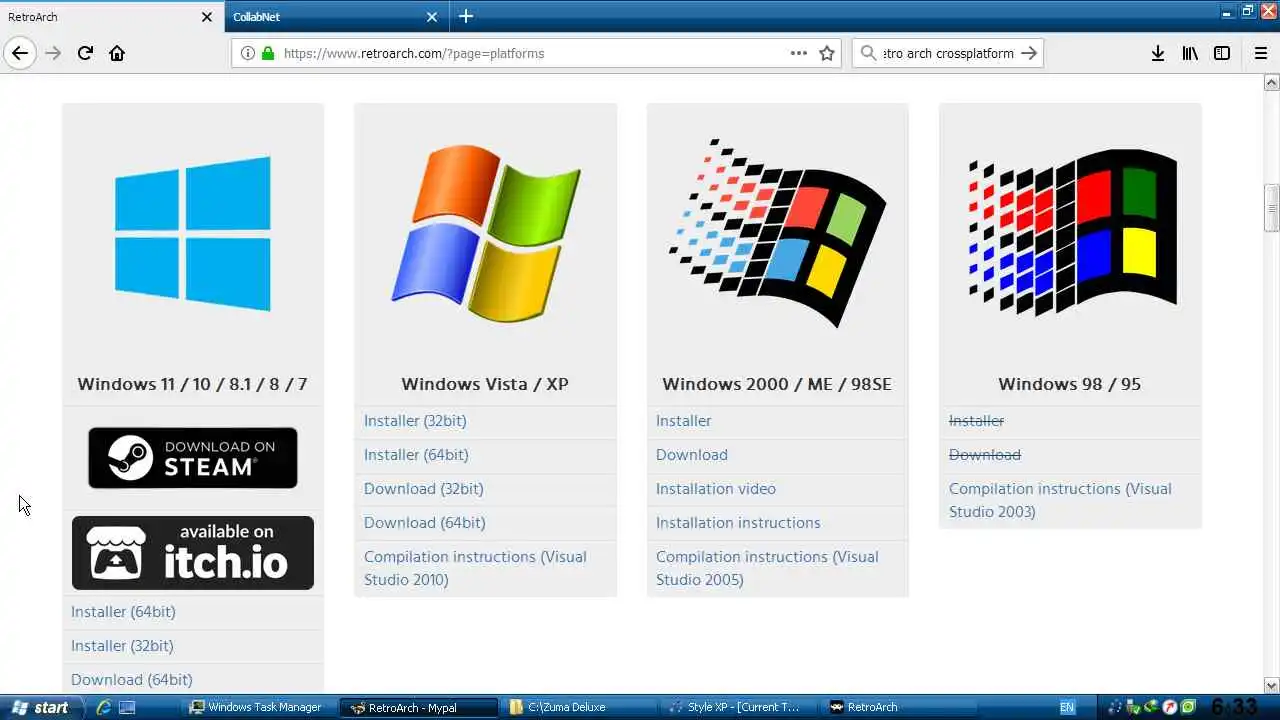Open Installer link for Windows 2000/ME/98SE
This screenshot has height=720, width=1280.
coord(684,420)
